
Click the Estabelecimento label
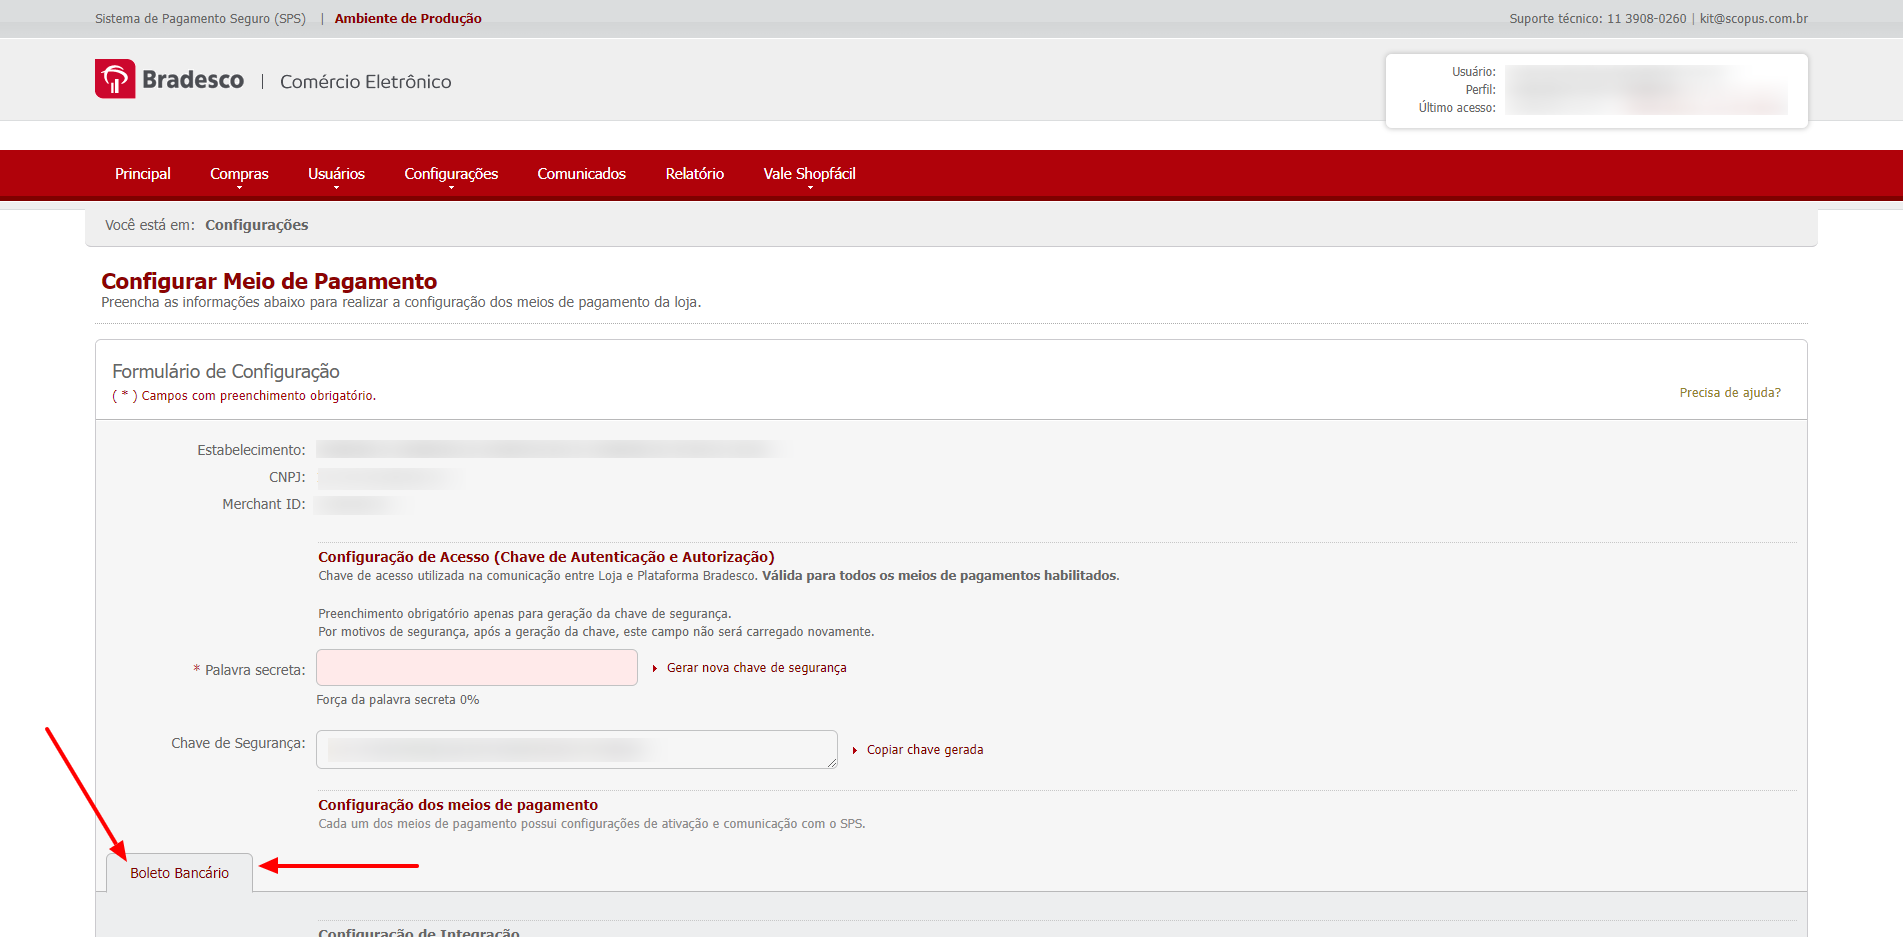pos(251,450)
